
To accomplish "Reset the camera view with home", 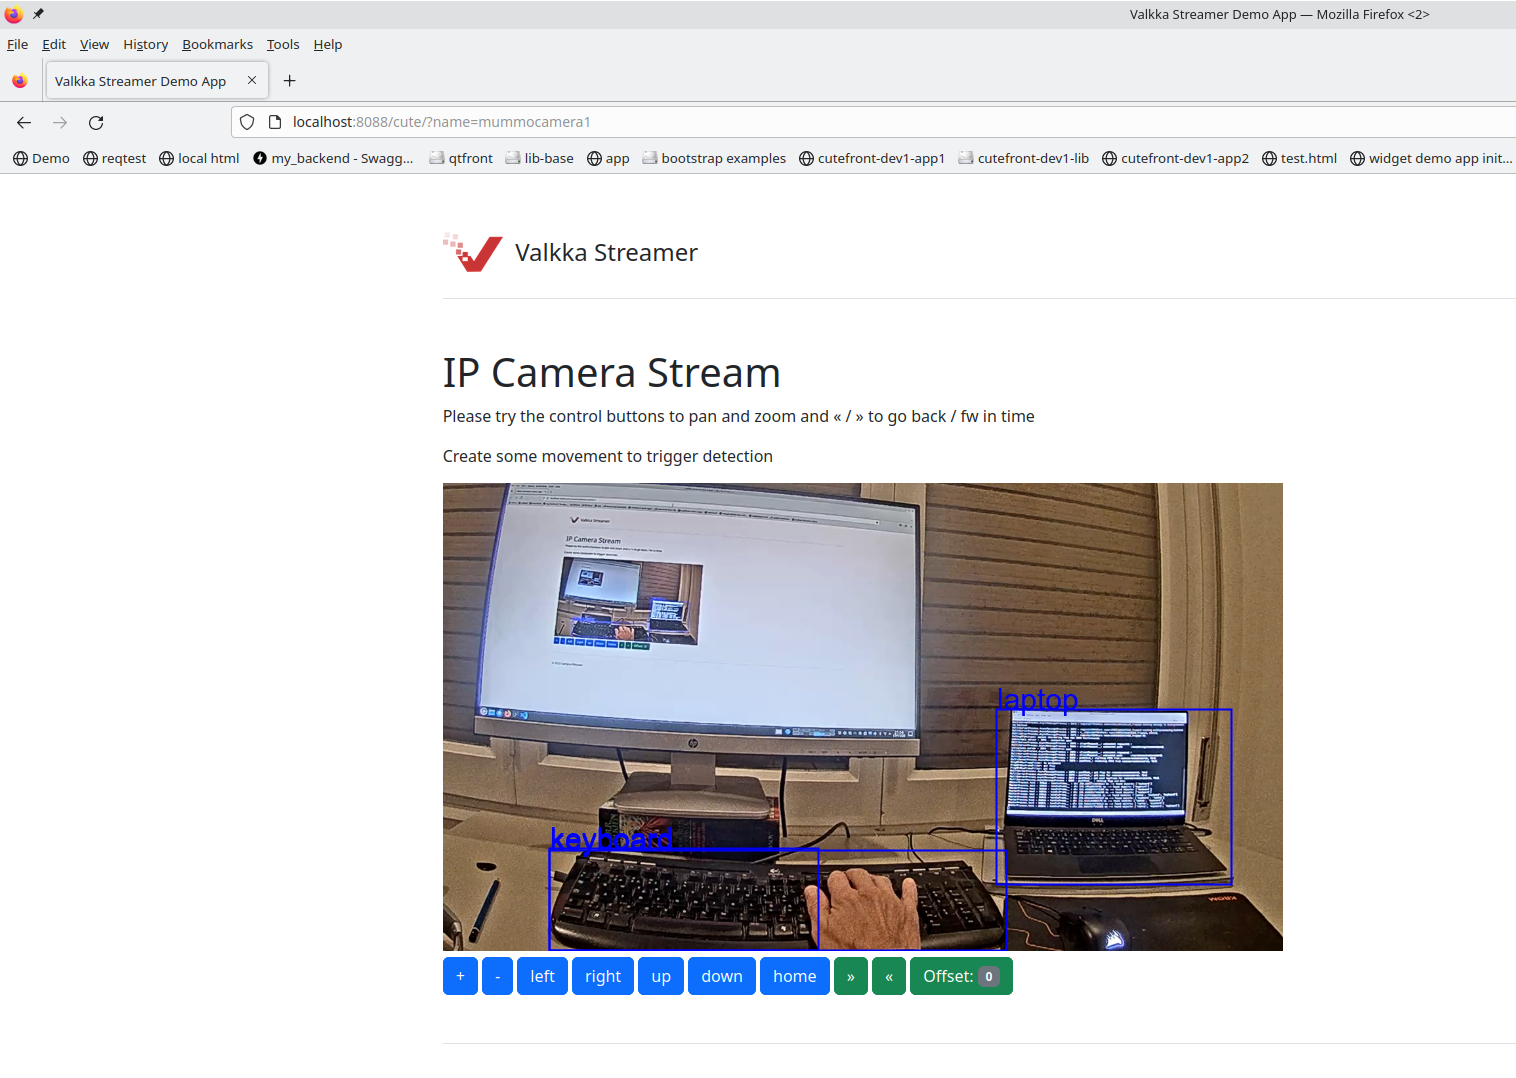I will pos(795,976).
